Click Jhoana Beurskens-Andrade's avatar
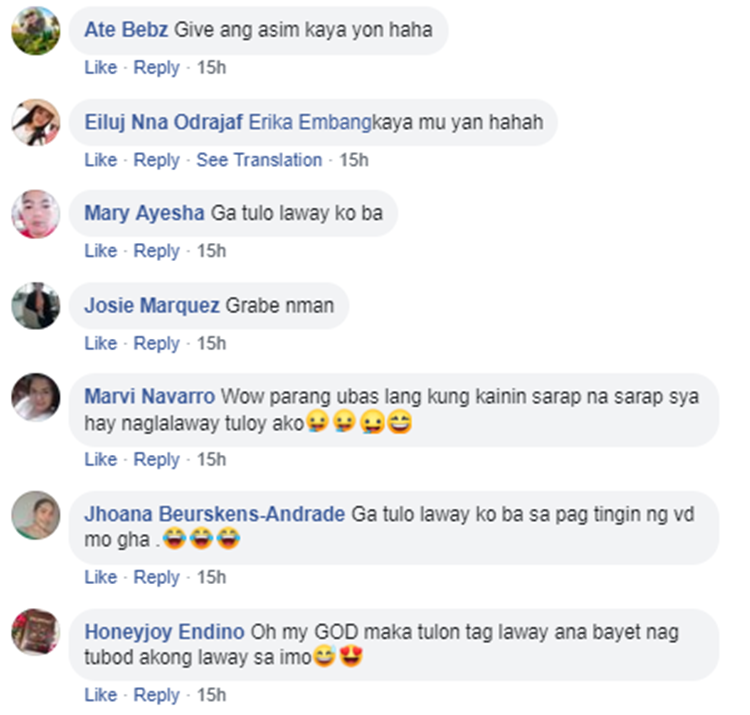The height and width of the screenshot is (715, 750). (36, 515)
